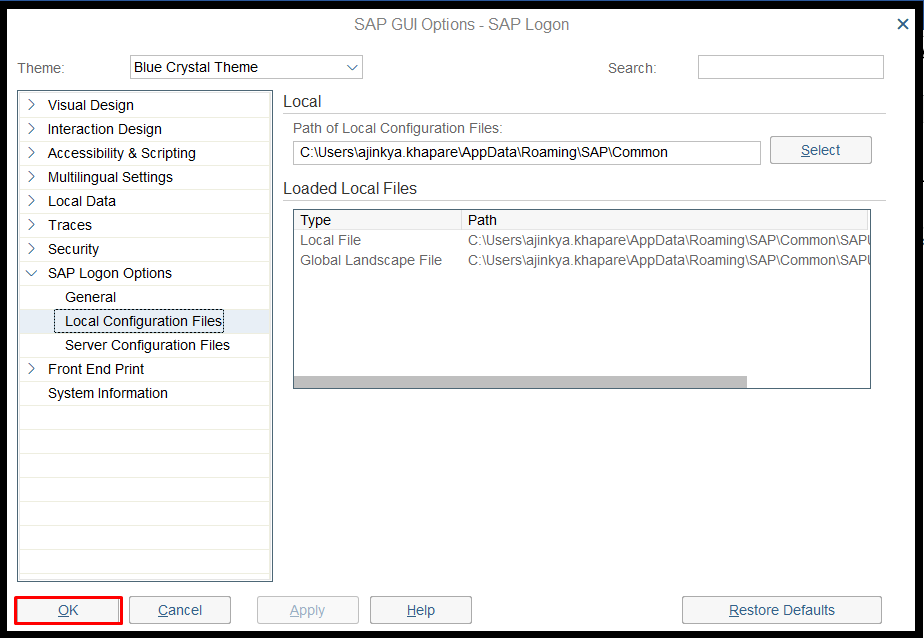Expand the Interaction Design chevron
The height and width of the screenshot is (638, 924).
32,128
